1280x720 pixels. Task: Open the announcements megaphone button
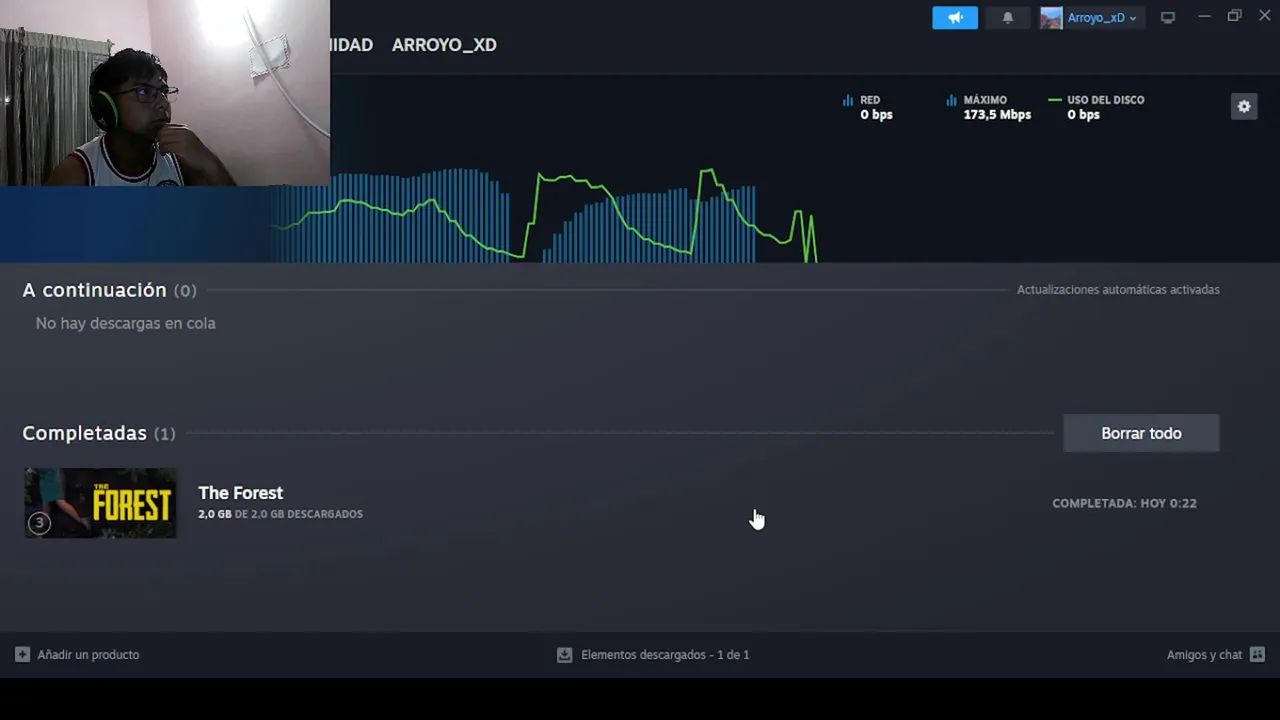(x=955, y=17)
